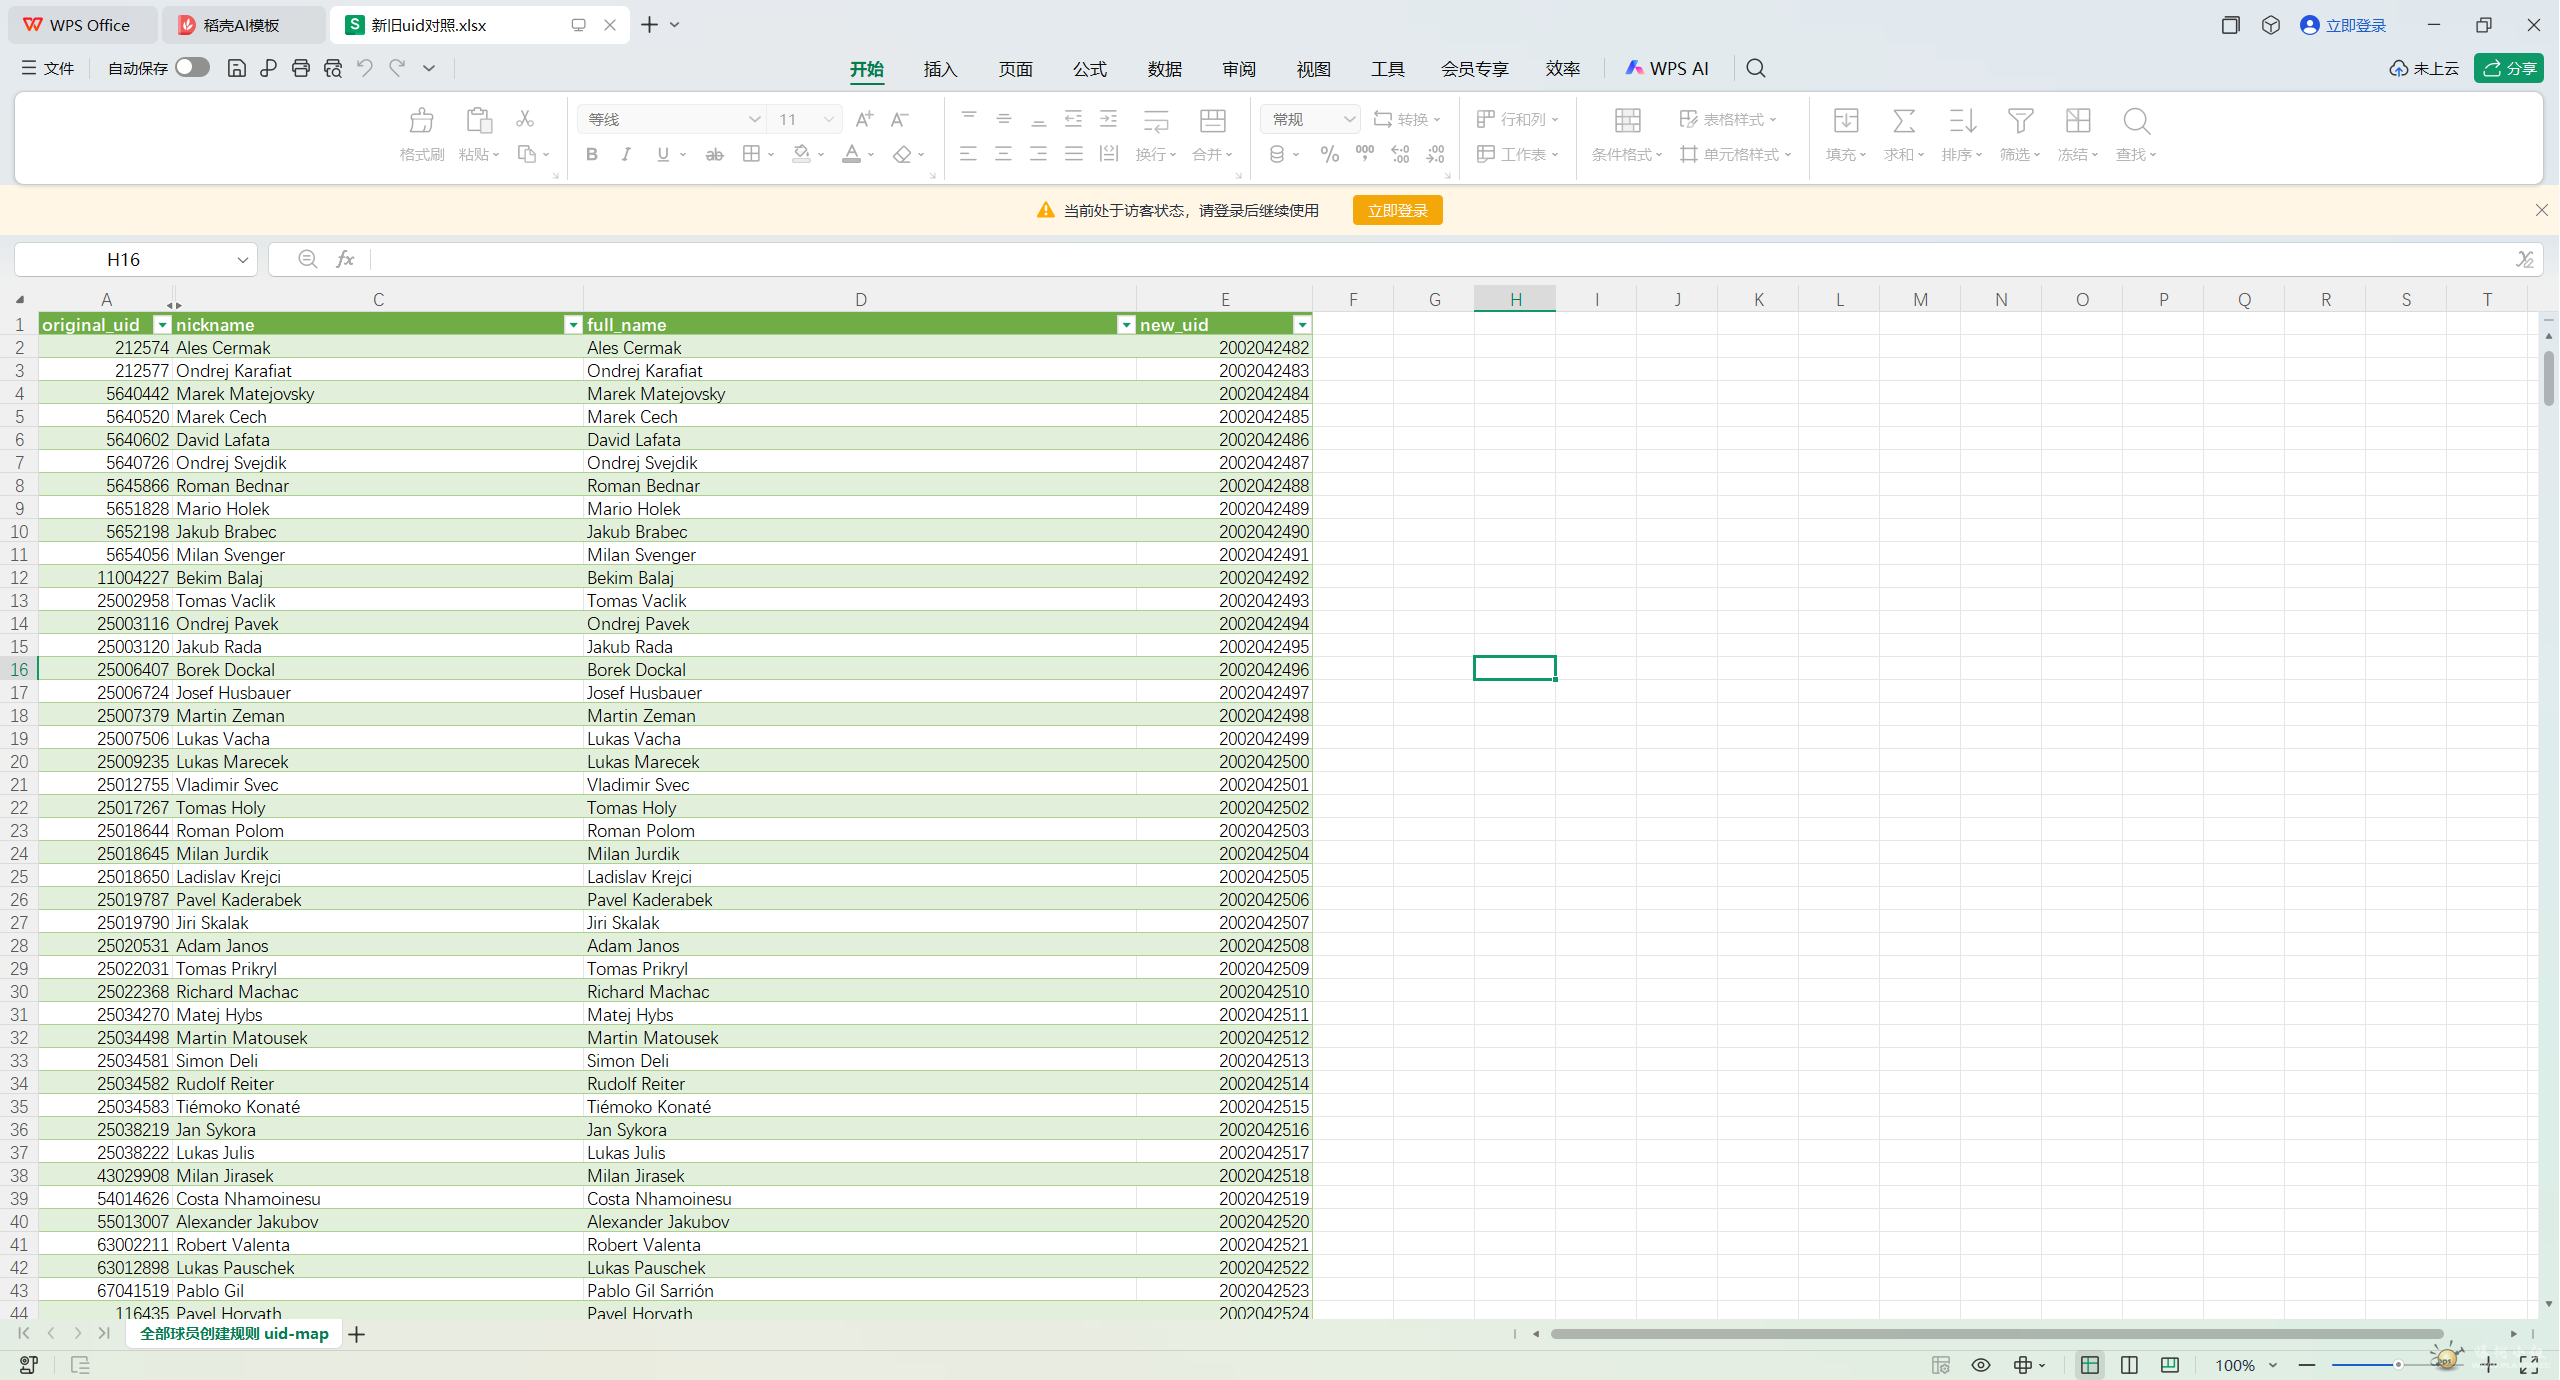Image resolution: width=2560 pixels, height=1380 pixels.
Task: Switch to page break preview in status bar
Action: coord(2169,1365)
